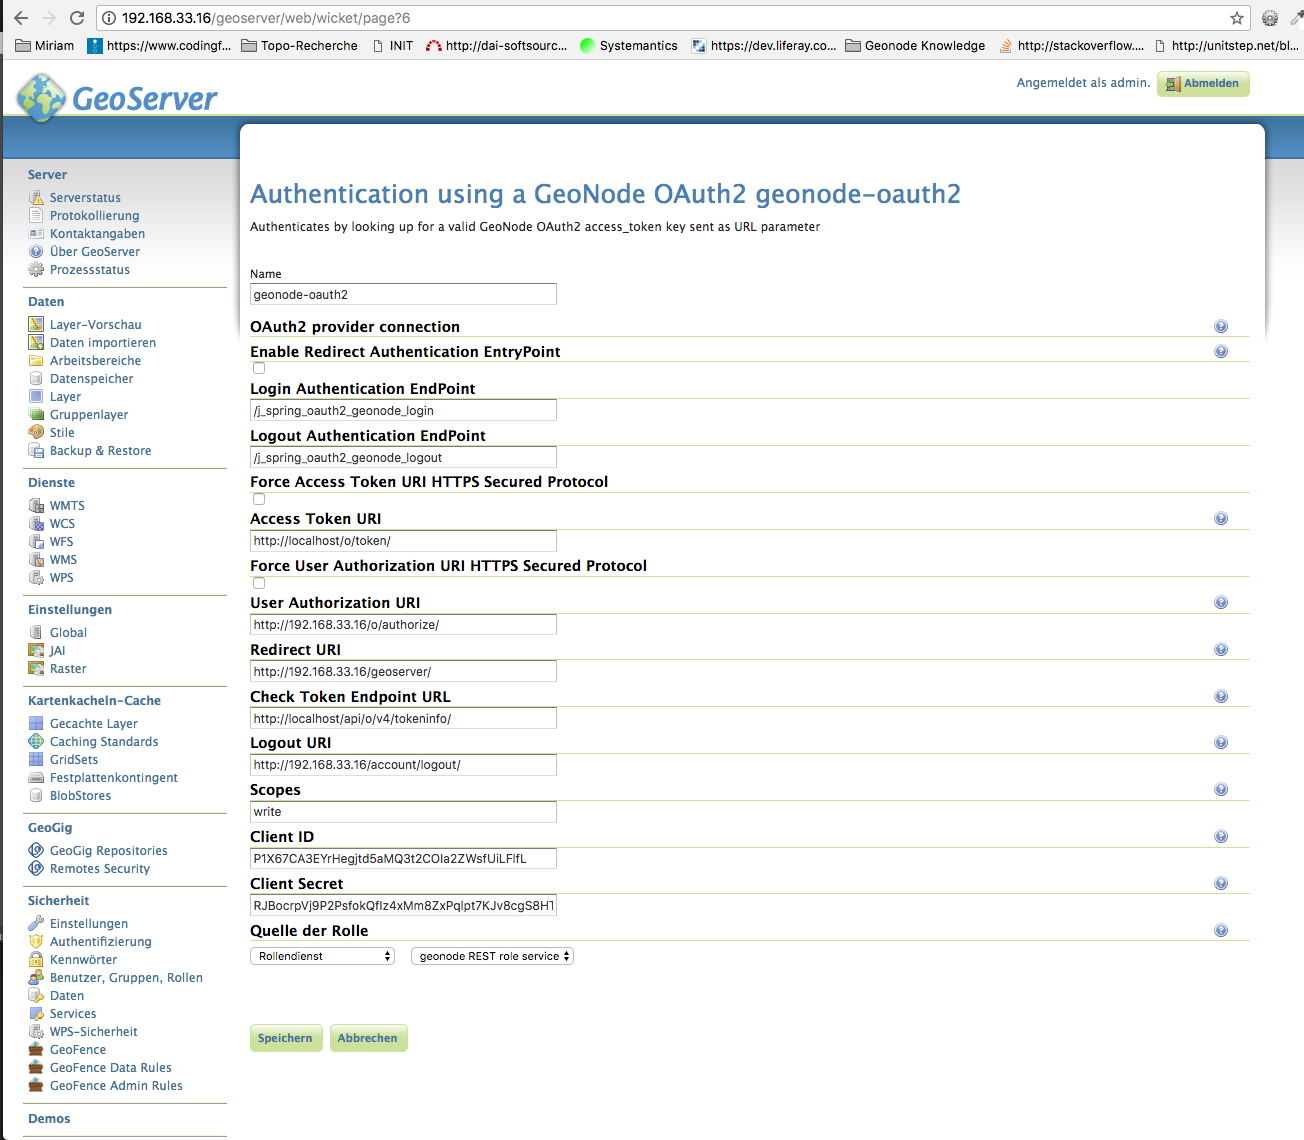The image size is (1304, 1140).
Task: Click the Gecachte Layer icon
Action: click(x=36, y=724)
